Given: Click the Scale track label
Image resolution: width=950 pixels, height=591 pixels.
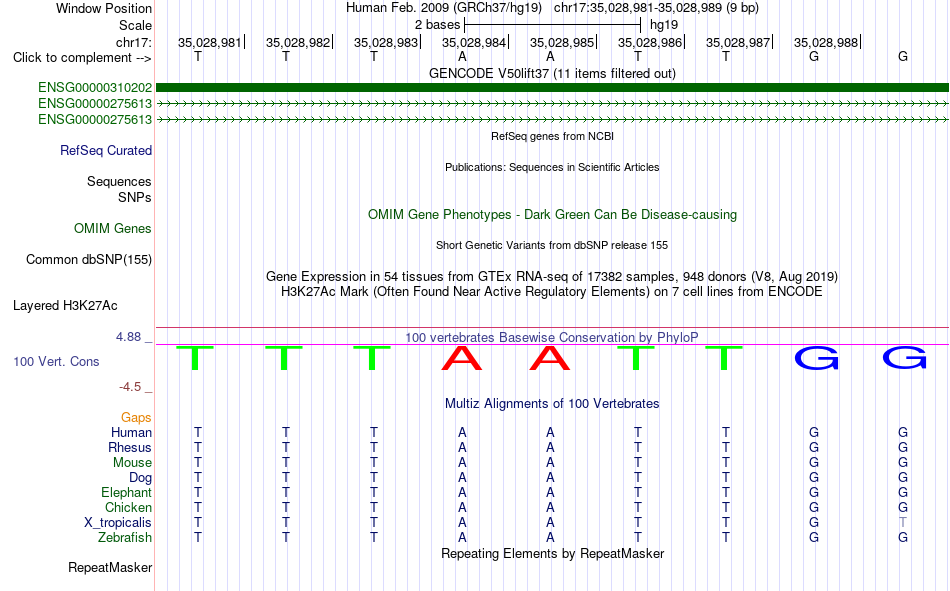Looking at the screenshot, I should [x=135, y=25].
